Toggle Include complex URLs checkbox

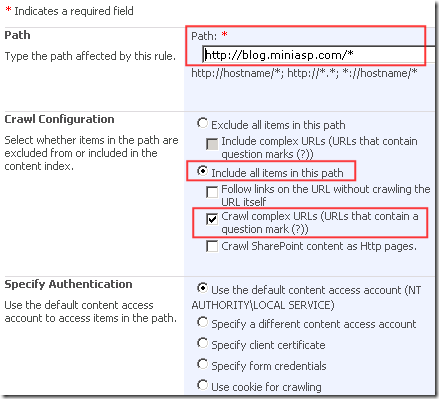tap(212, 144)
